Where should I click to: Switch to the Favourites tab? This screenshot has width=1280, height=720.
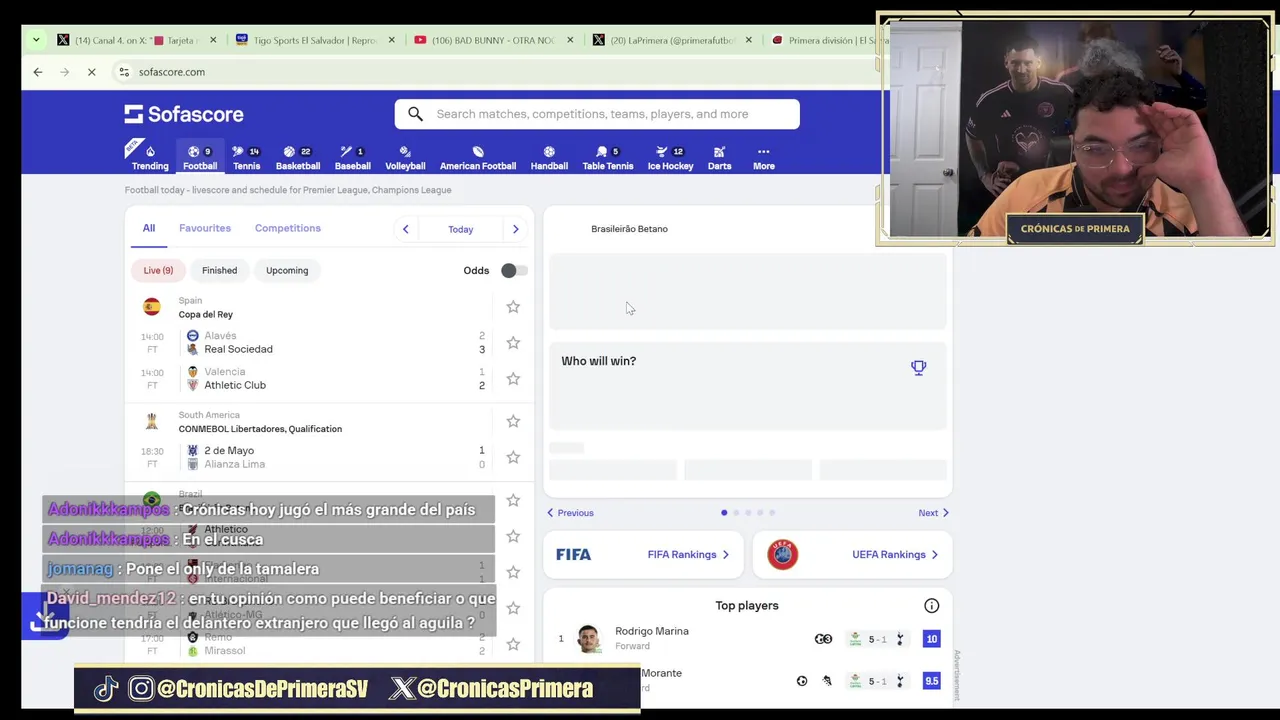[205, 228]
